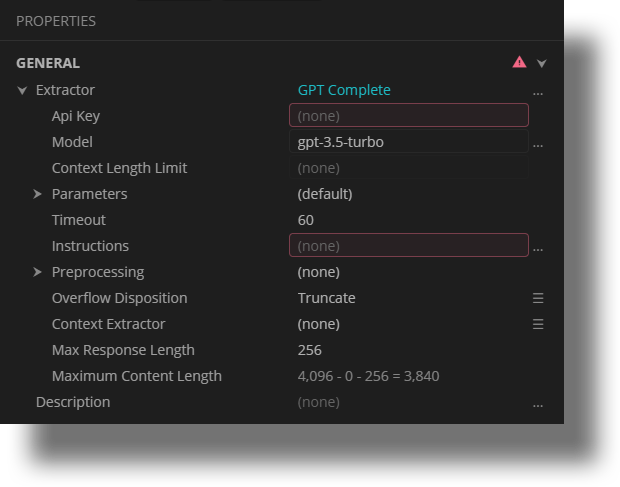Open the Model ellipsis picker
Screen dimensions: 620x487
point(538,143)
